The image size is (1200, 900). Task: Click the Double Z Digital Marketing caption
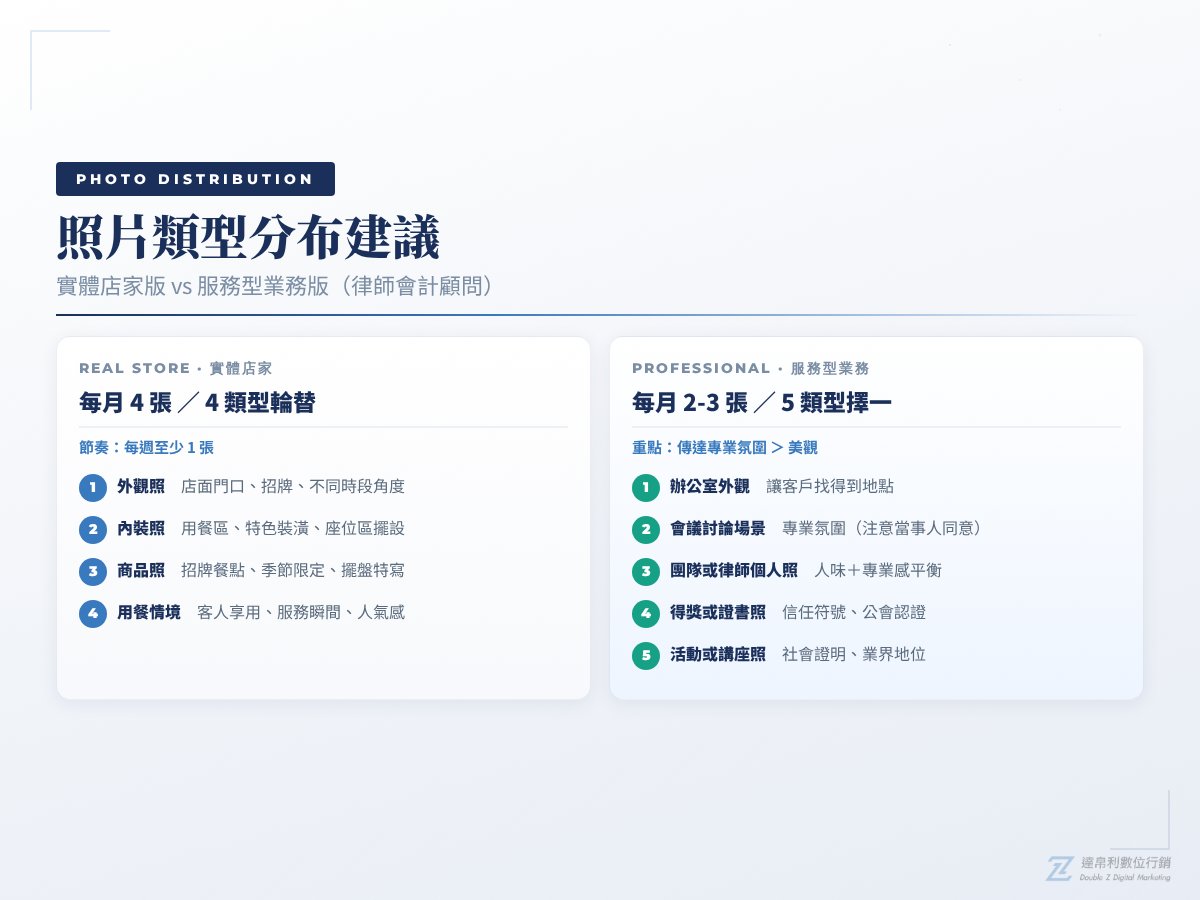pyautogui.click(x=1125, y=878)
